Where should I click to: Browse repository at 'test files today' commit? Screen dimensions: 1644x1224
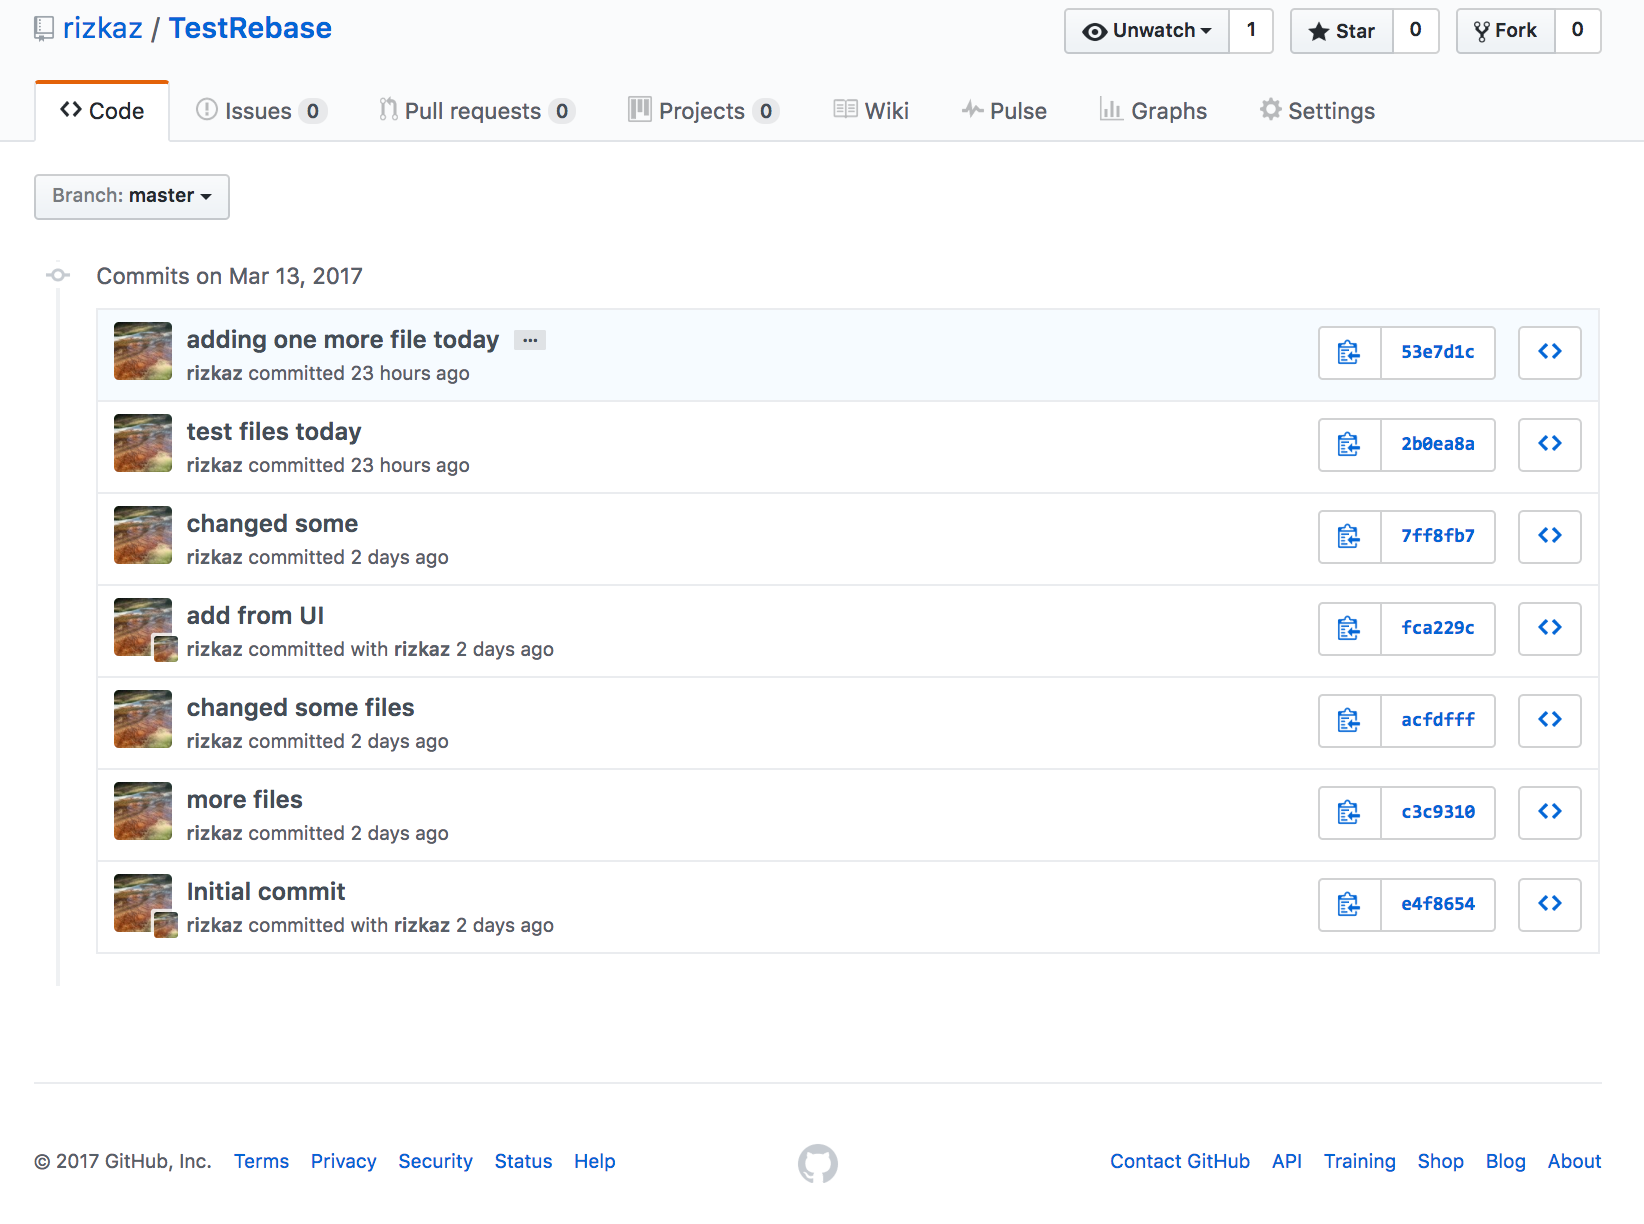click(1550, 445)
